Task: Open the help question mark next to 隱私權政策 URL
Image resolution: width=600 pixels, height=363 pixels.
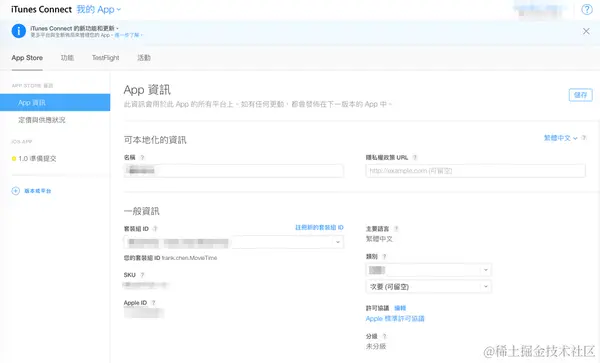Action: (x=415, y=158)
